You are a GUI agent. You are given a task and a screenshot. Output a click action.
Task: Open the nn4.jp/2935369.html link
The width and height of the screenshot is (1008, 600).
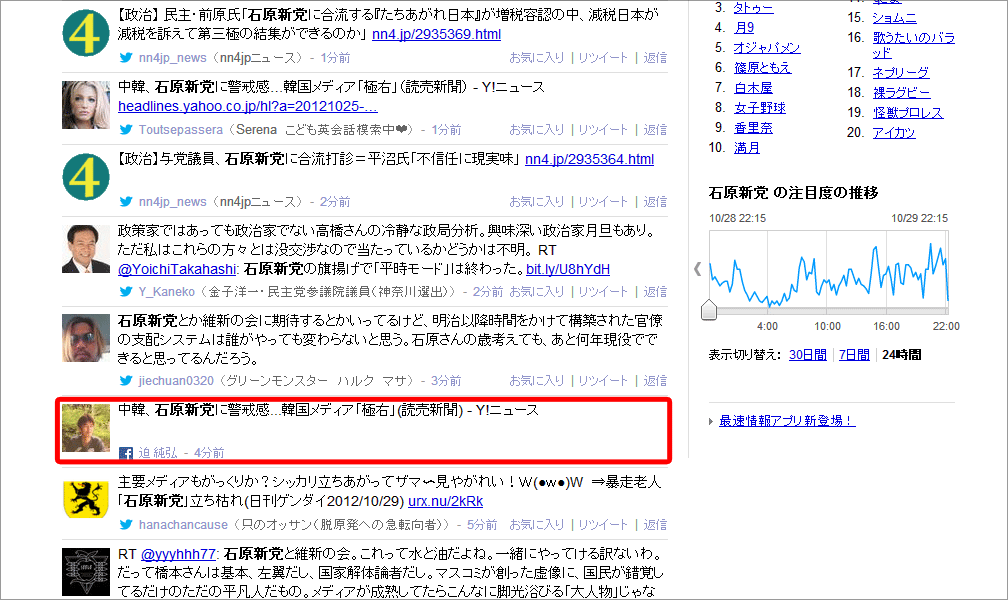pyautogui.click(x=436, y=34)
